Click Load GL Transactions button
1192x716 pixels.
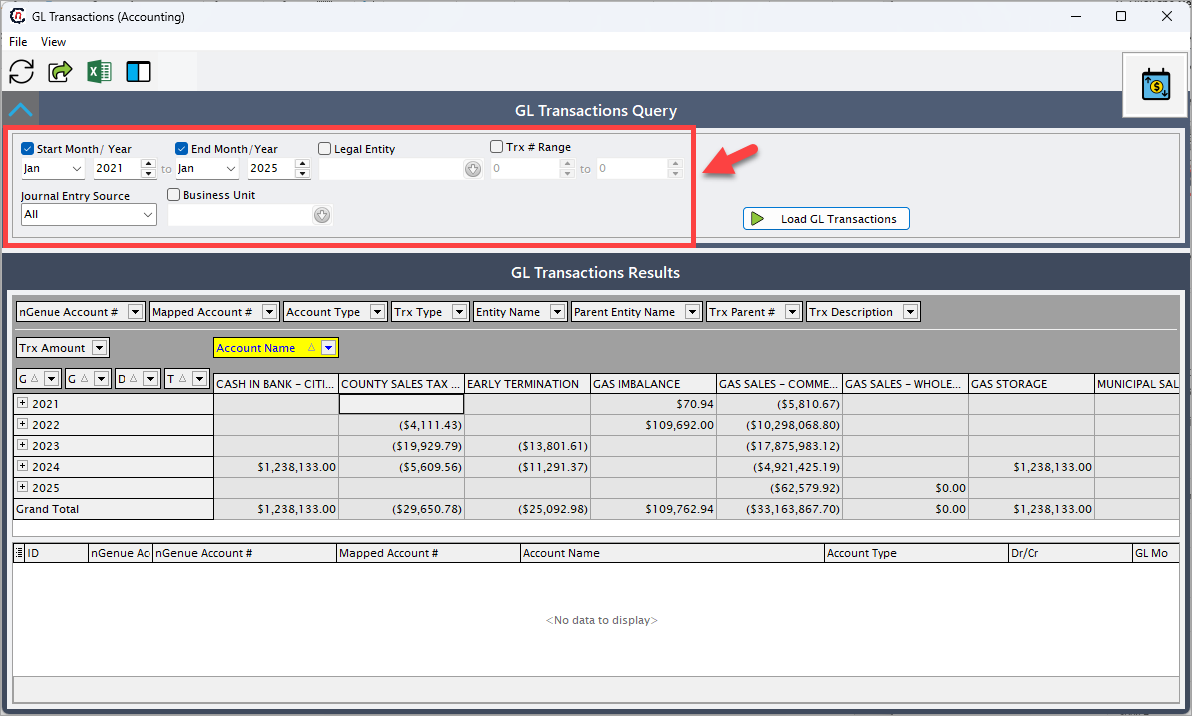pyautogui.click(x=826, y=219)
